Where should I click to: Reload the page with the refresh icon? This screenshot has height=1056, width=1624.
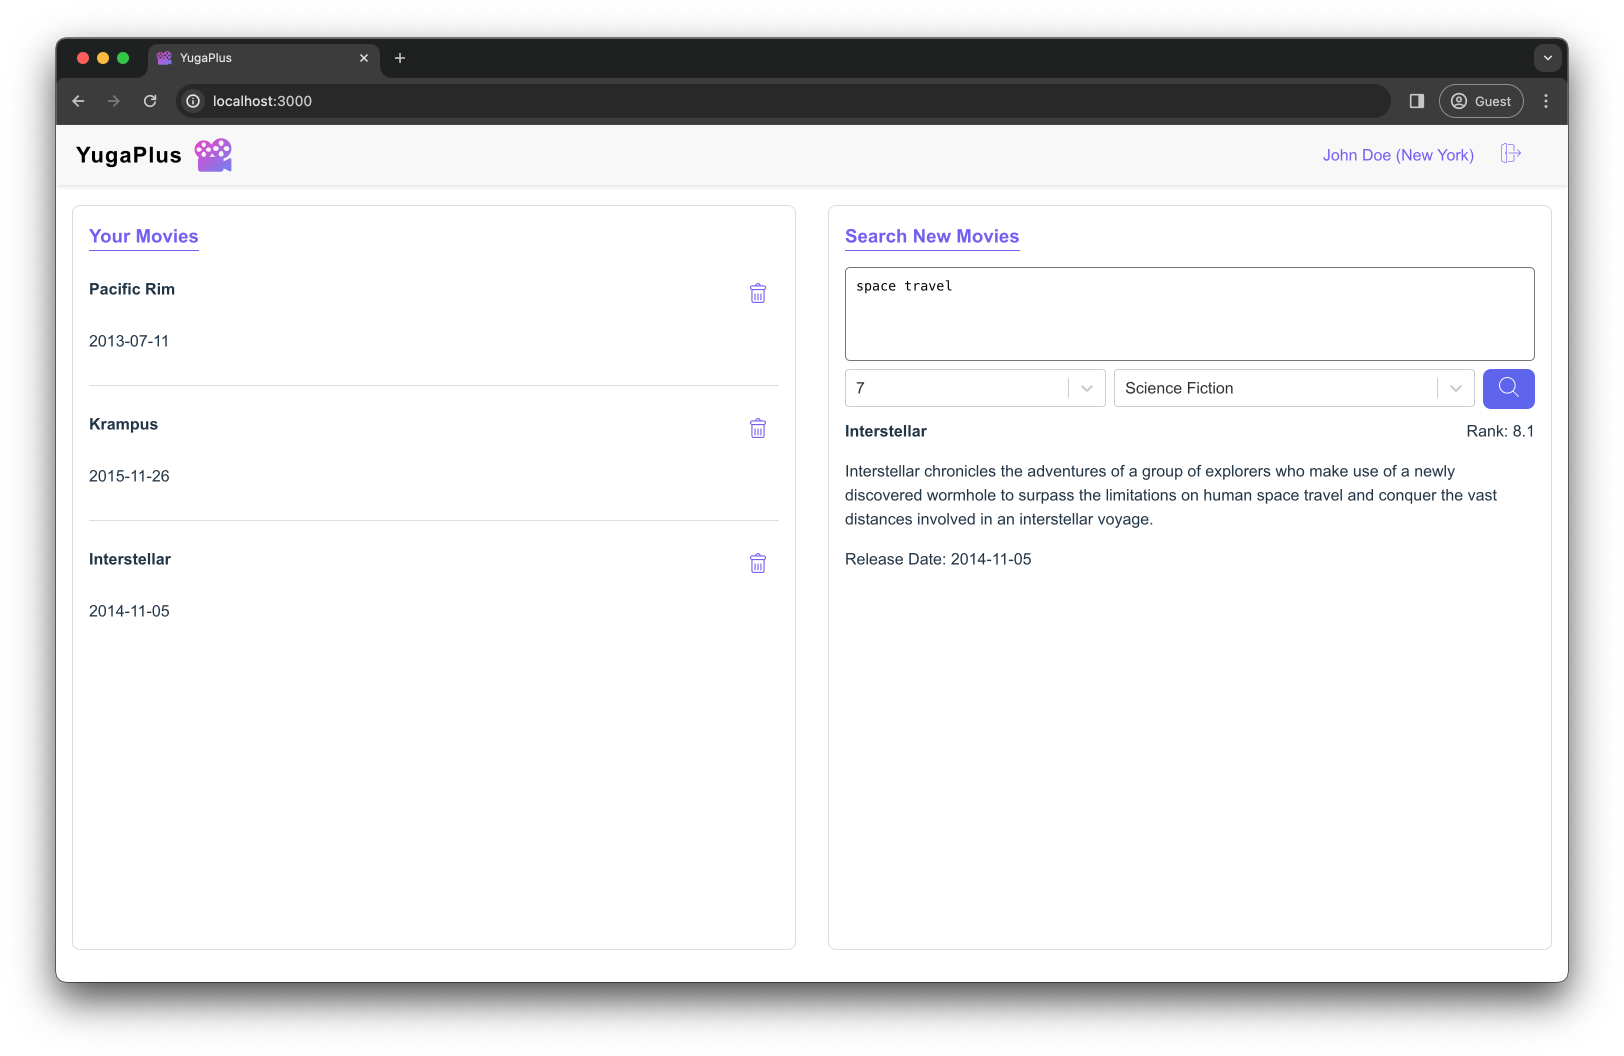pos(150,101)
